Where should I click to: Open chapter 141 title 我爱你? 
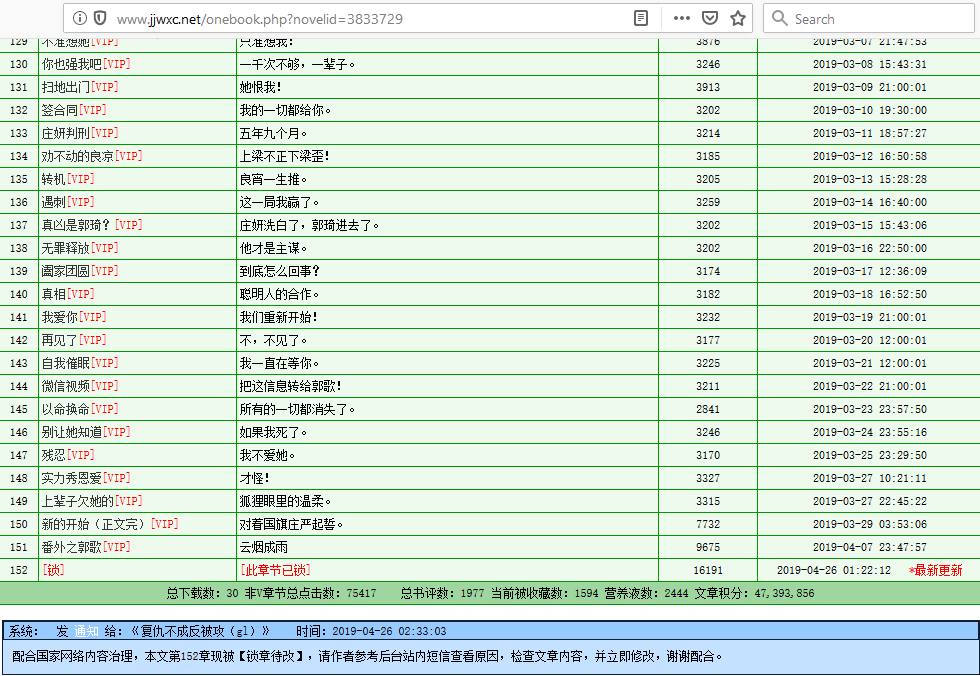tap(59, 317)
